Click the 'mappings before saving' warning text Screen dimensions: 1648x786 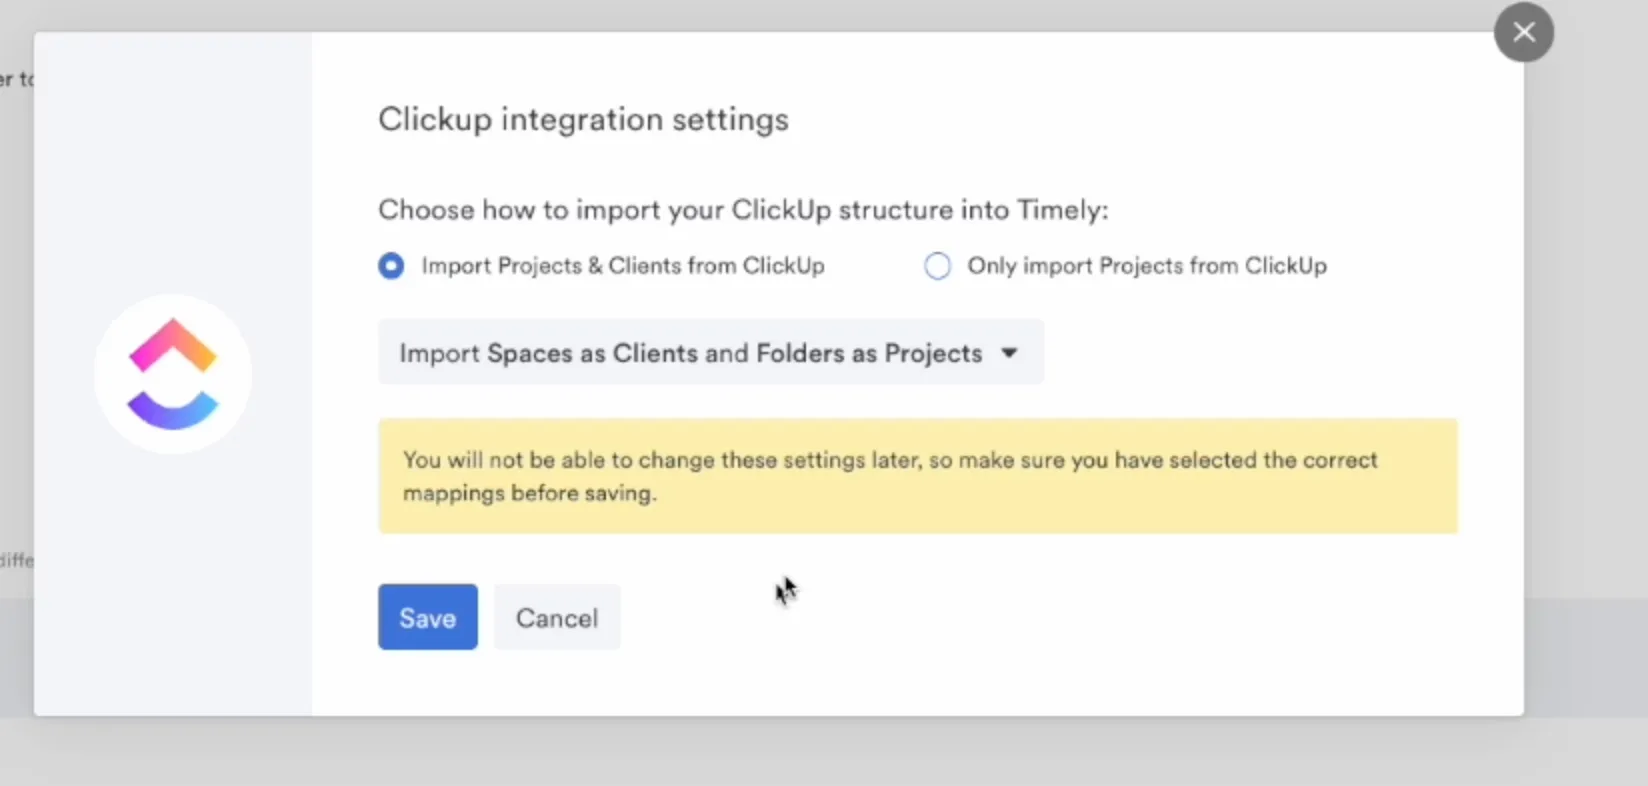pyautogui.click(x=529, y=493)
